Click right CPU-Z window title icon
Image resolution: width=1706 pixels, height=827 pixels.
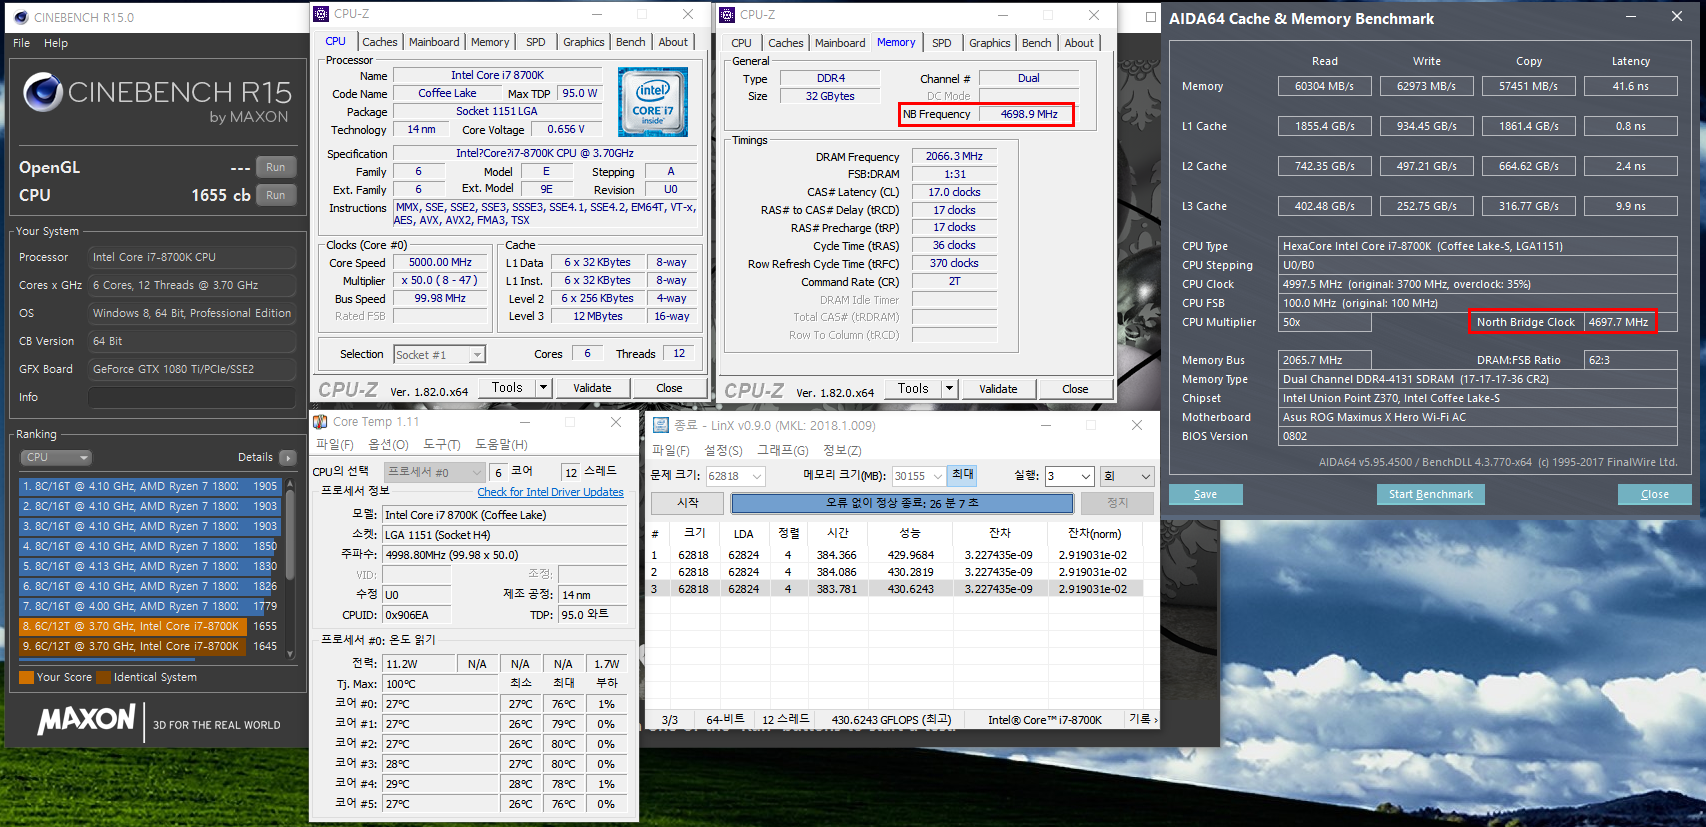[x=727, y=15]
